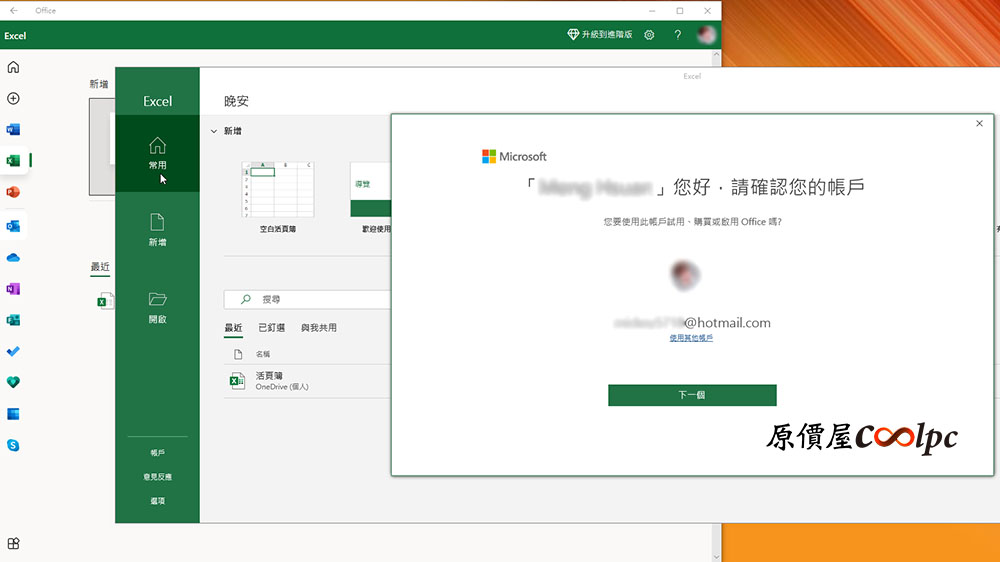Open Outlook from the Office sidebar
The height and width of the screenshot is (562, 1000).
(13, 226)
